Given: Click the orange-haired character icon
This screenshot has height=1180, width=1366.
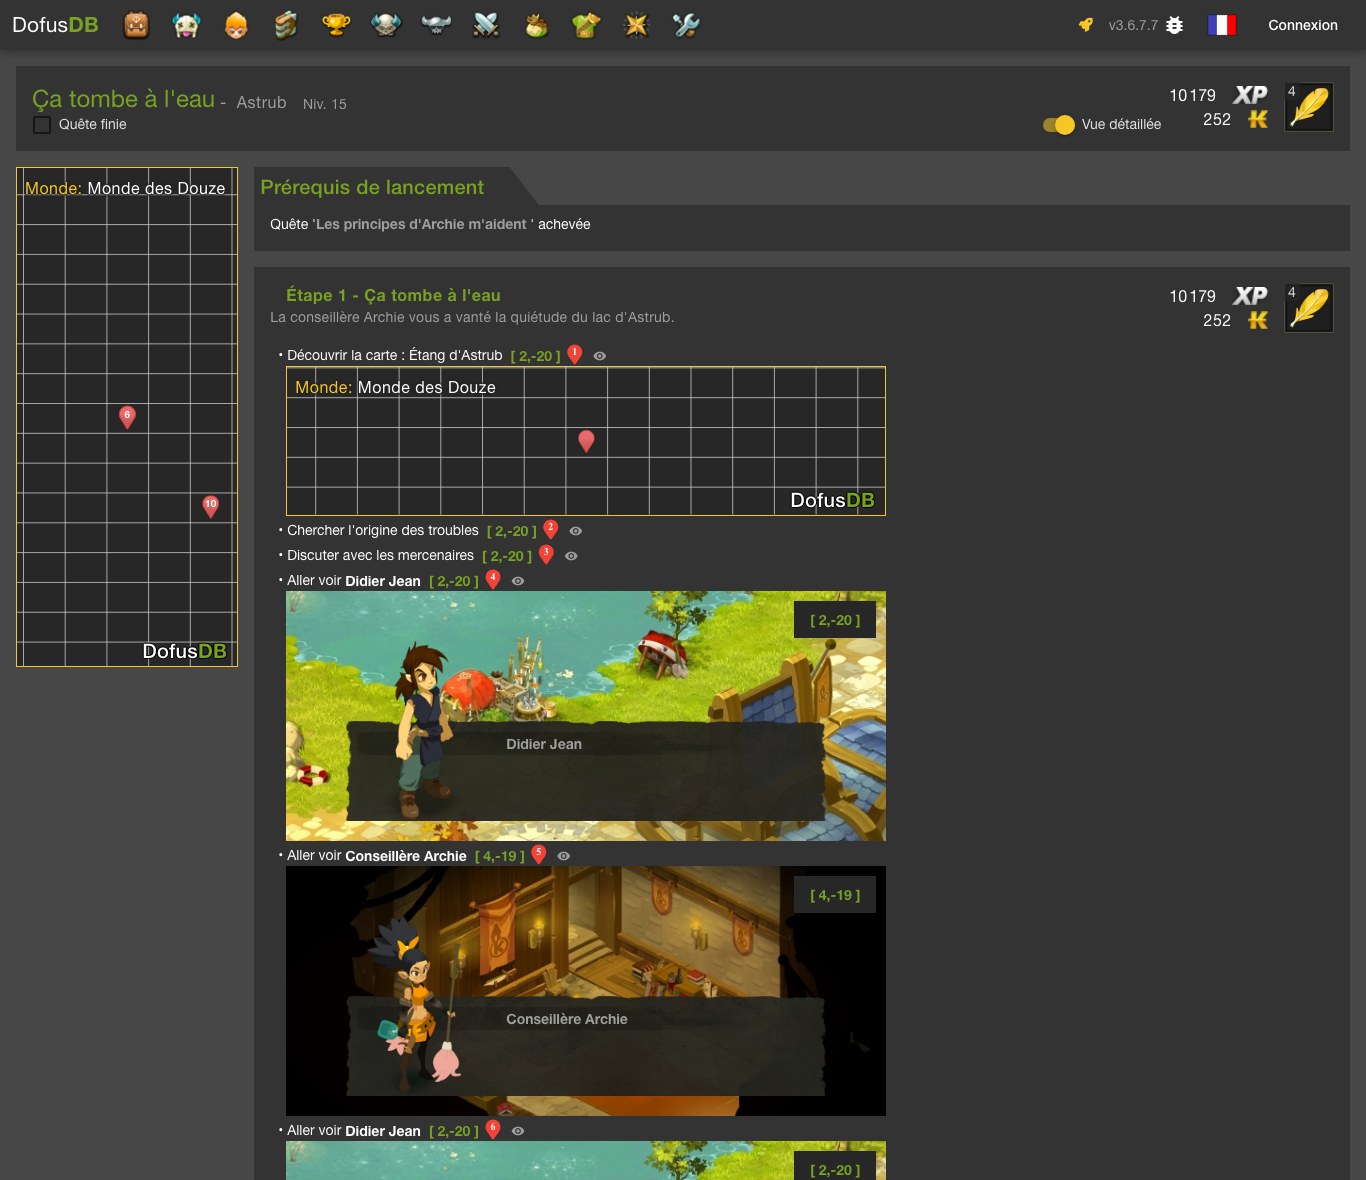Looking at the screenshot, I should click(x=236, y=25).
